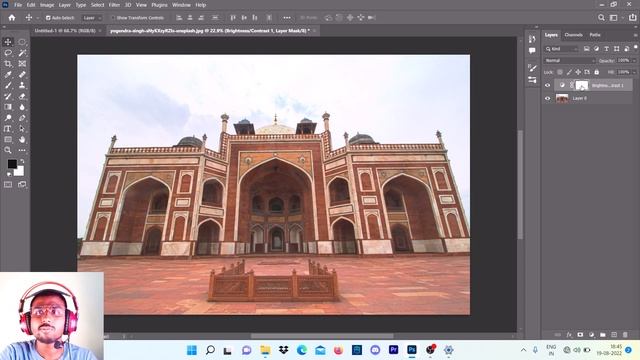The width and height of the screenshot is (640, 360).
Task: Open the Image menu
Action: click(47, 5)
